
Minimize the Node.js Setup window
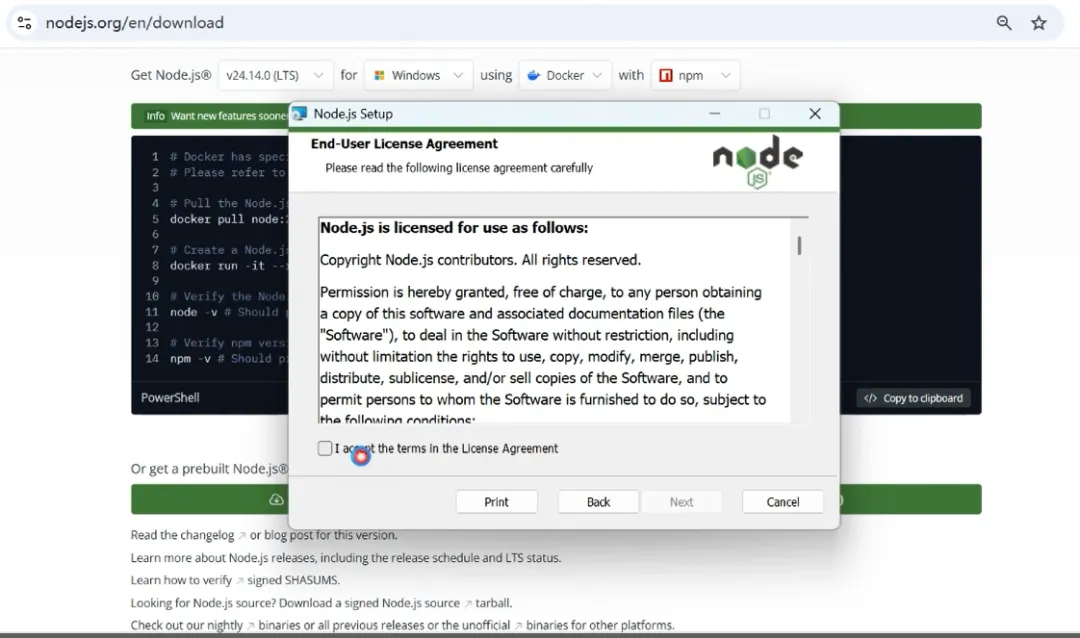714,114
